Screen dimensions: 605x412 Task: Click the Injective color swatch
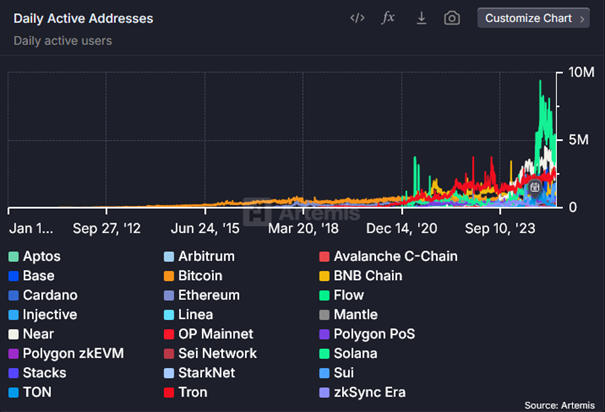point(14,315)
